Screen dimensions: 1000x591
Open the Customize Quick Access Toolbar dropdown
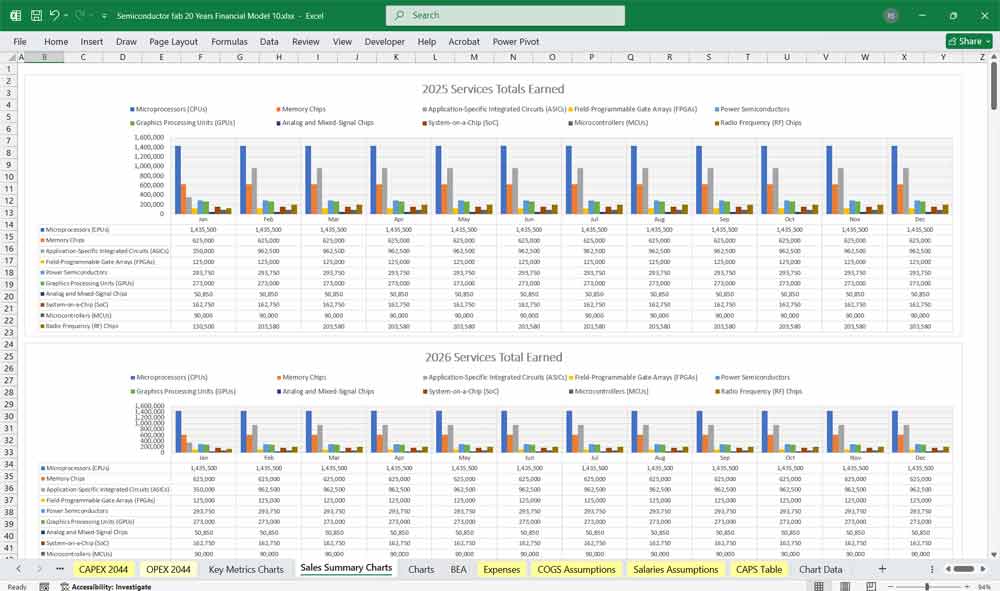pos(104,16)
